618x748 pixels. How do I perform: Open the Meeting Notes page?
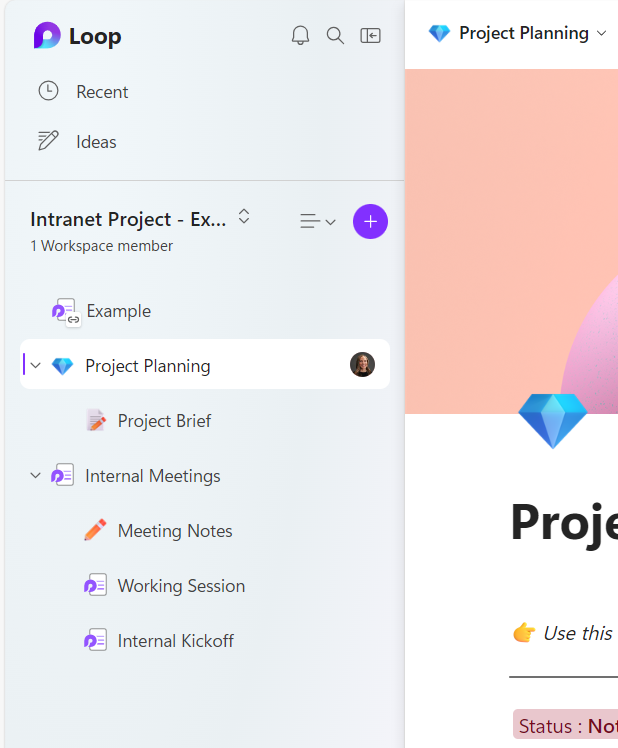(174, 531)
